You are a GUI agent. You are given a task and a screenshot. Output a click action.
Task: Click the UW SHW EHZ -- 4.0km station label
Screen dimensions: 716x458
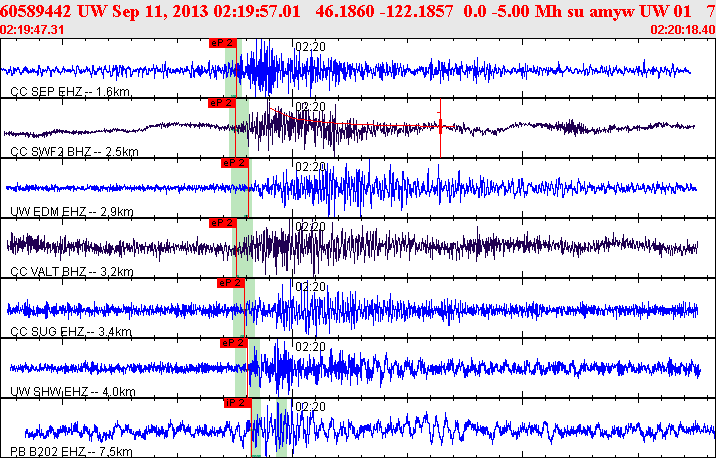(73, 391)
